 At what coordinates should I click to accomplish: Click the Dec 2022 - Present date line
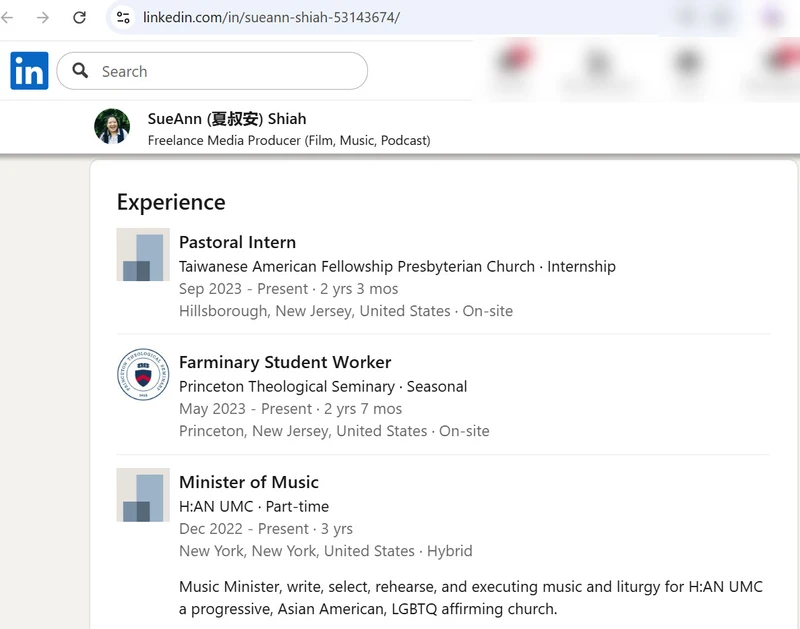tap(266, 529)
